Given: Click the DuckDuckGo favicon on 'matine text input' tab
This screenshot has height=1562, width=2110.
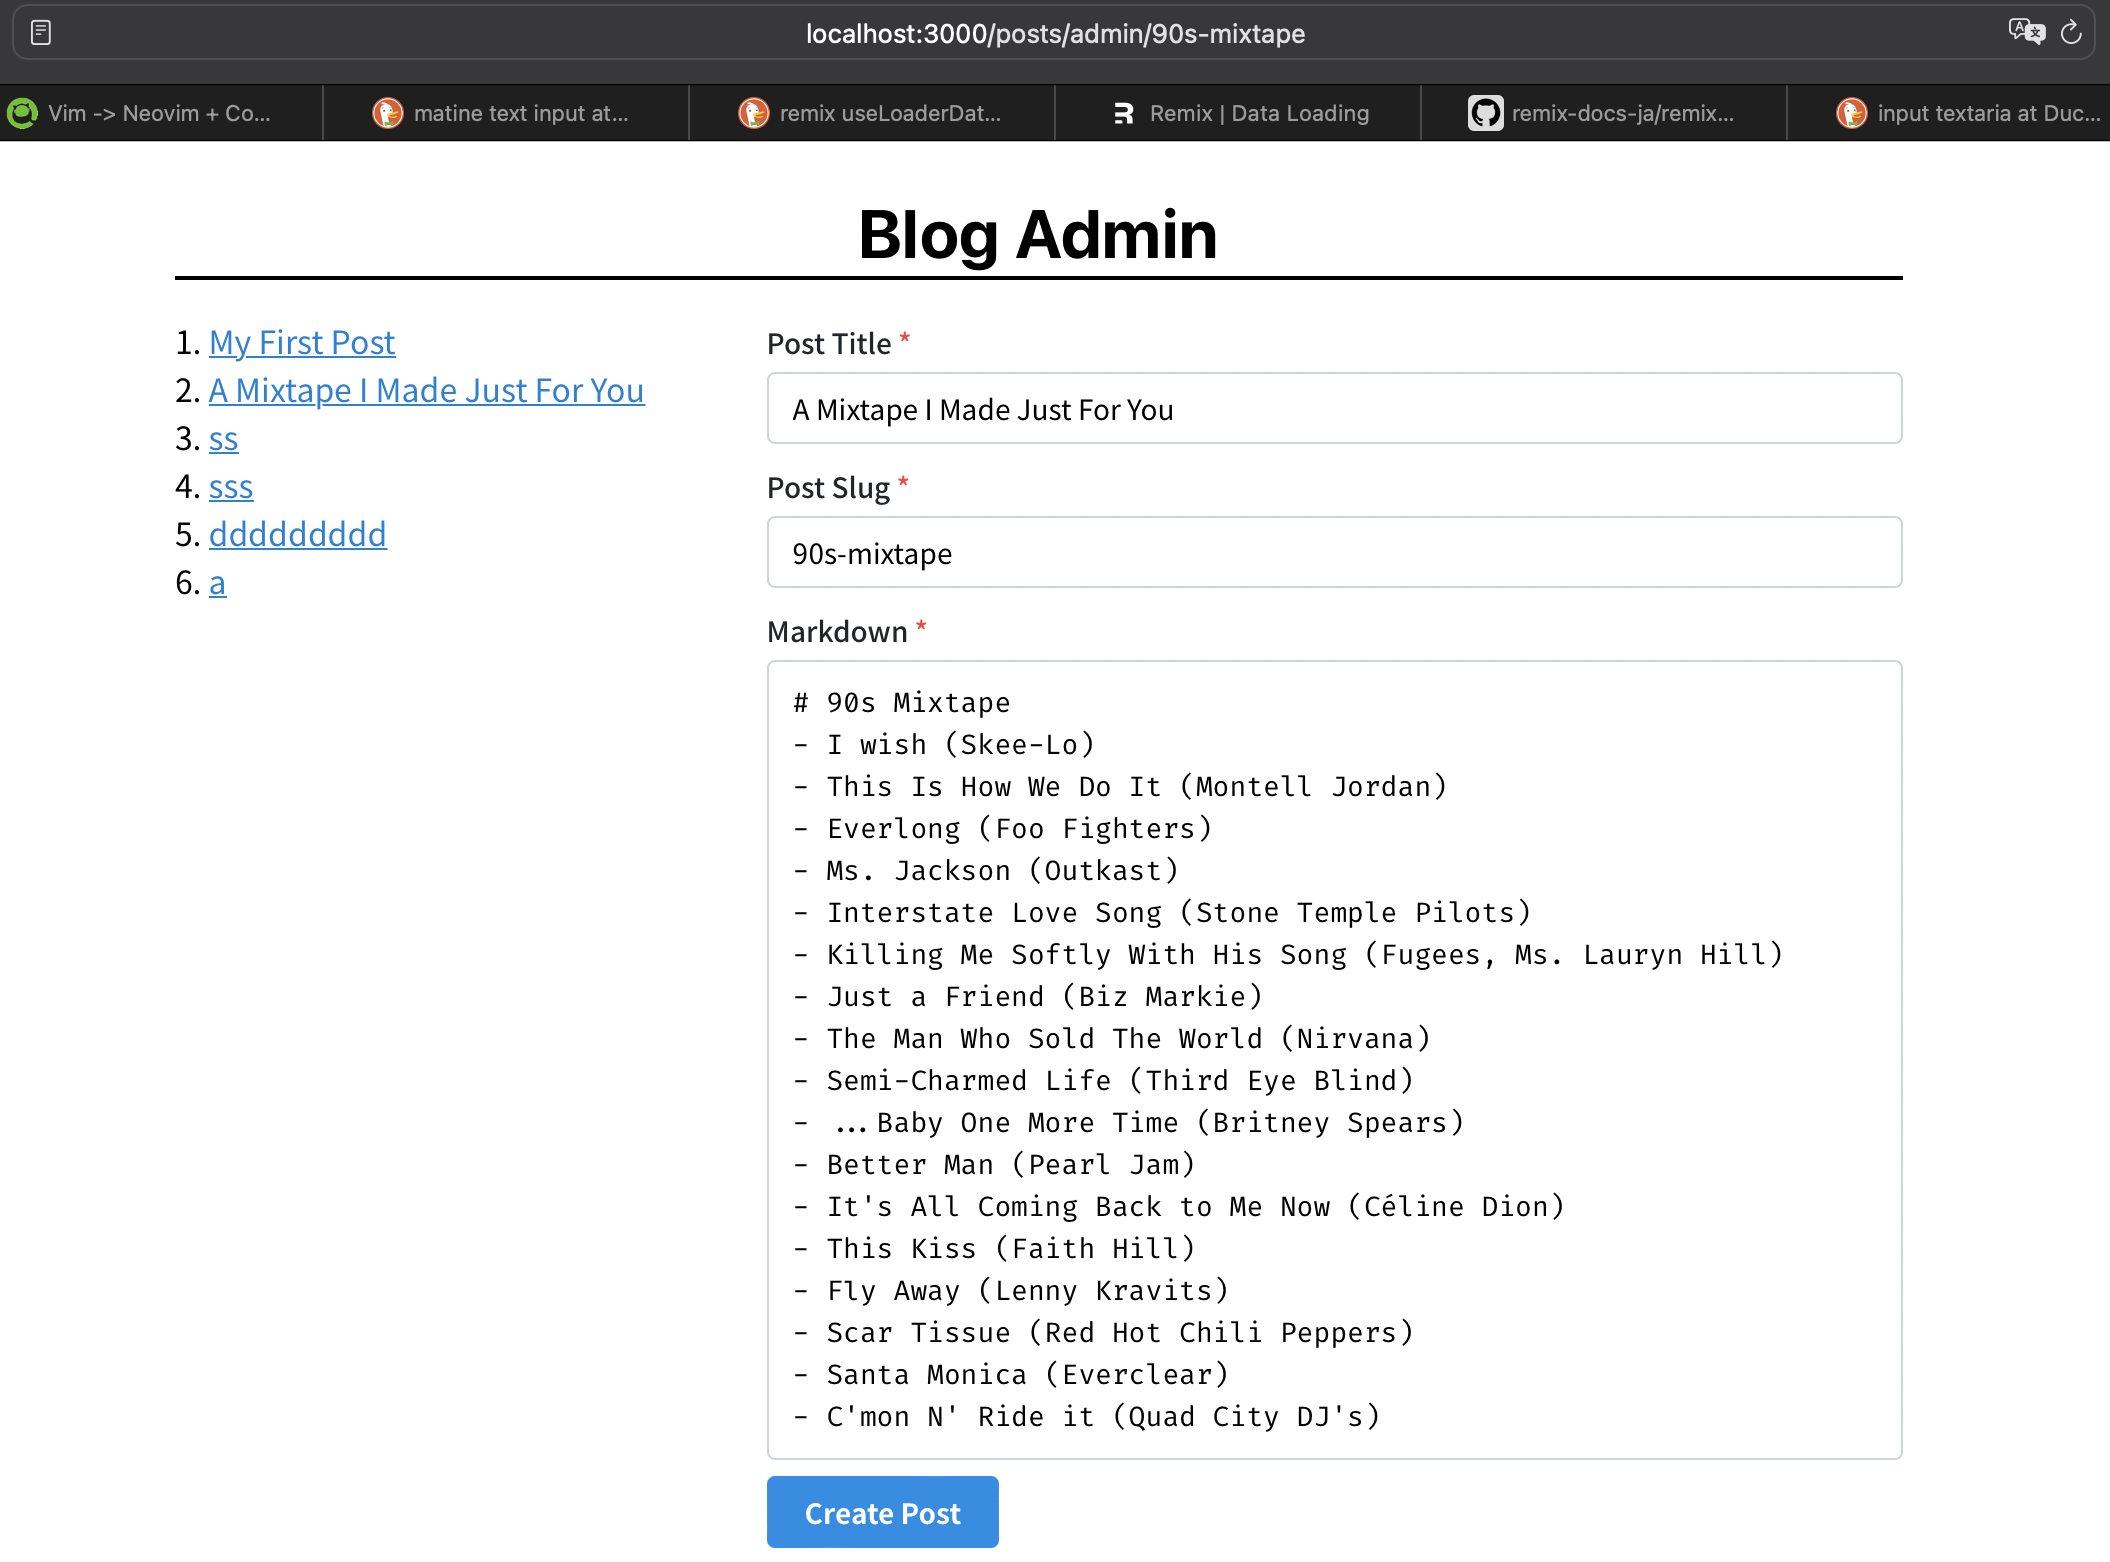Looking at the screenshot, I should click(x=387, y=113).
